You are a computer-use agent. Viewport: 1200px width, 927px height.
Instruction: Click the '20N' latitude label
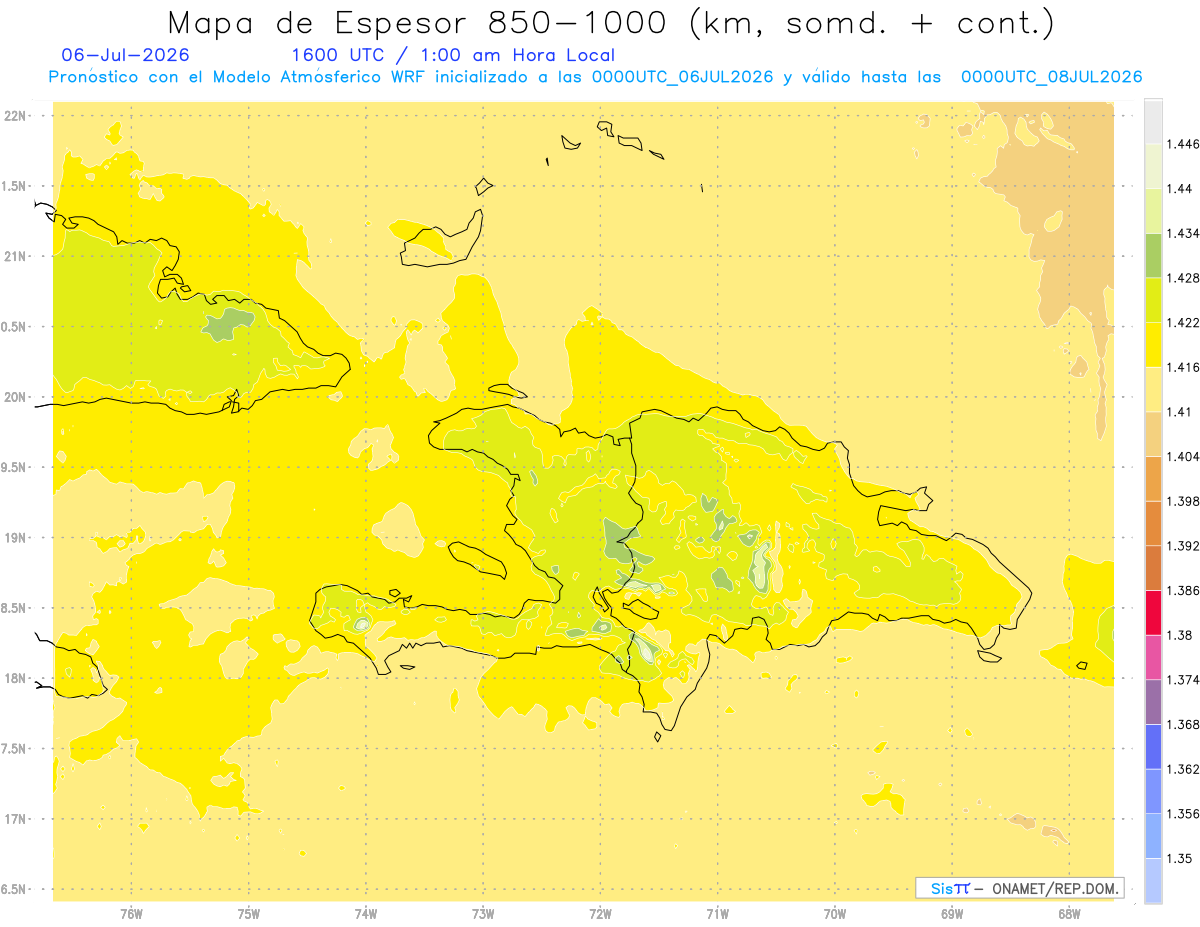(17, 397)
